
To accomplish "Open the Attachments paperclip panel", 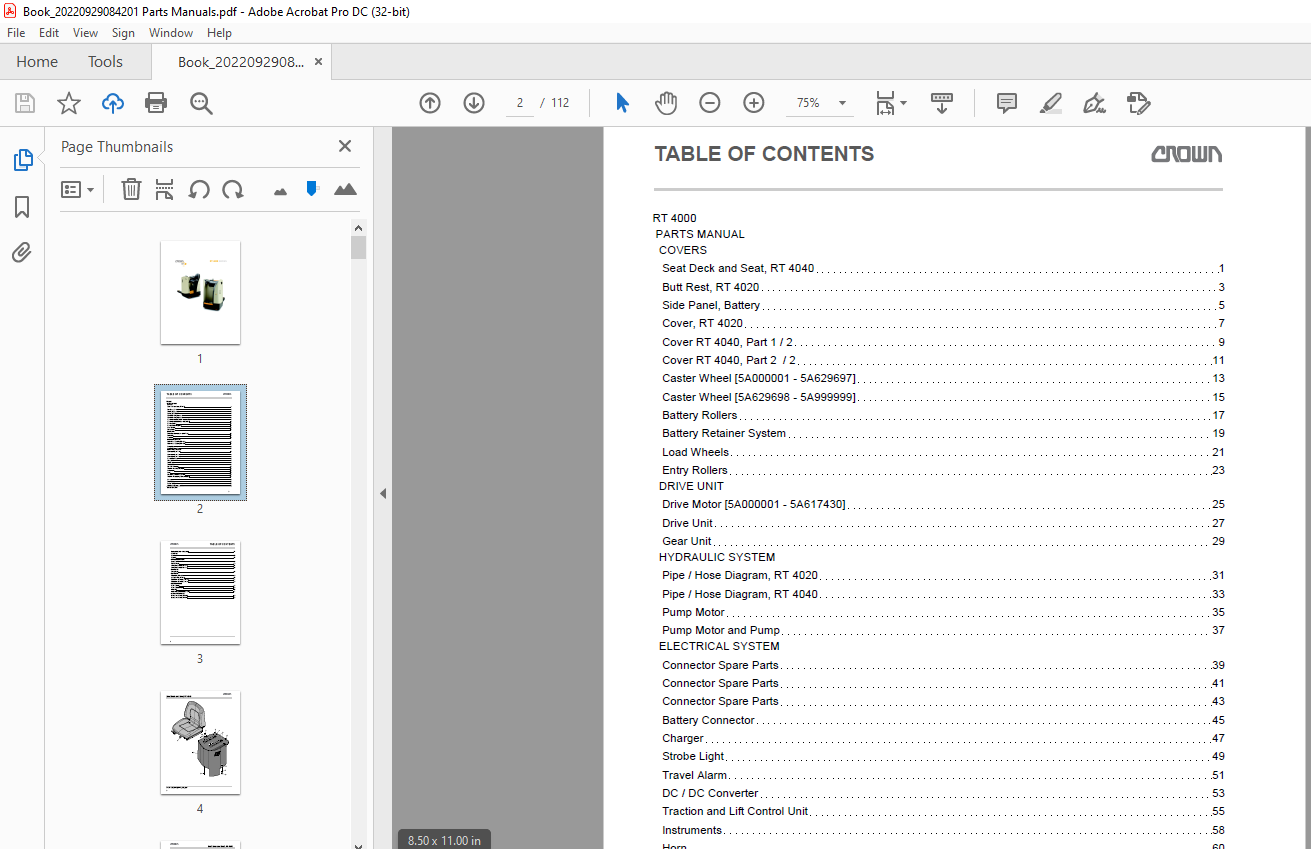I will tap(22, 253).
